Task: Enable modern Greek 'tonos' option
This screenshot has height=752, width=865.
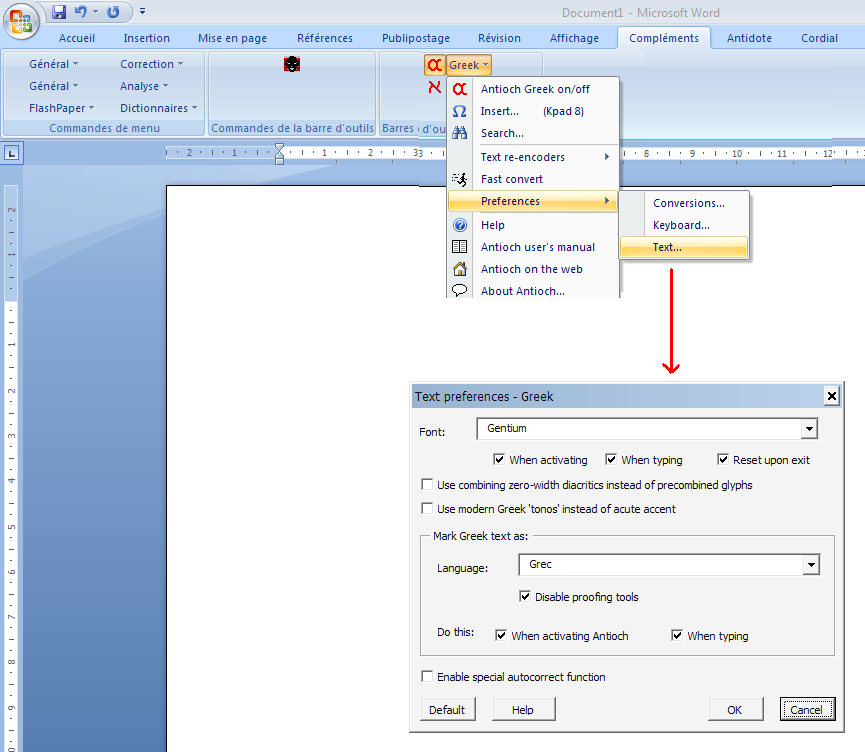Action: tap(426, 508)
